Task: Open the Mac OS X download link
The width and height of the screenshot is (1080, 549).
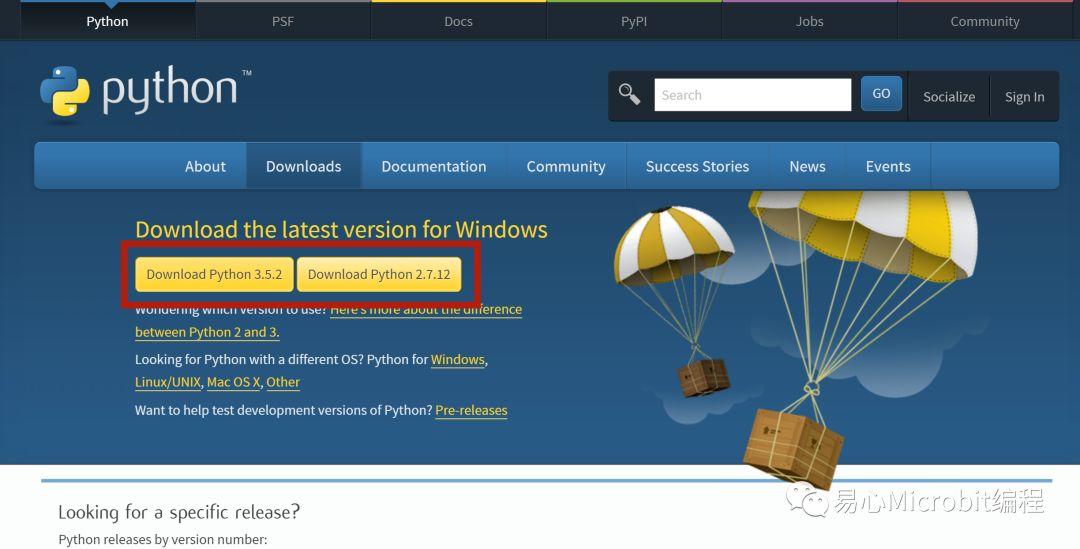Action: click(x=233, y=382)
